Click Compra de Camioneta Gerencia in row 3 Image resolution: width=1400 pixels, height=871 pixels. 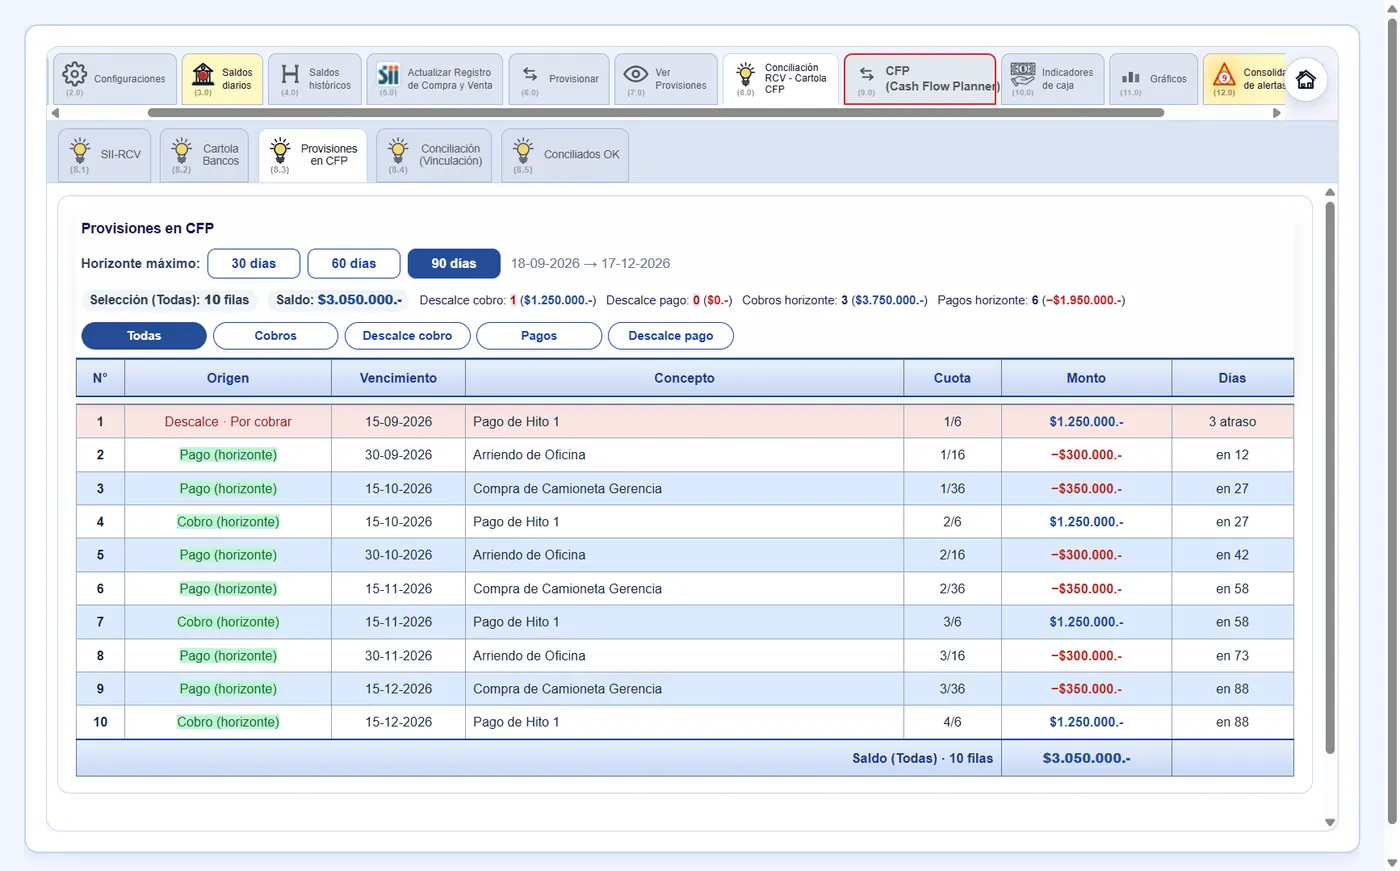[567, 489]
